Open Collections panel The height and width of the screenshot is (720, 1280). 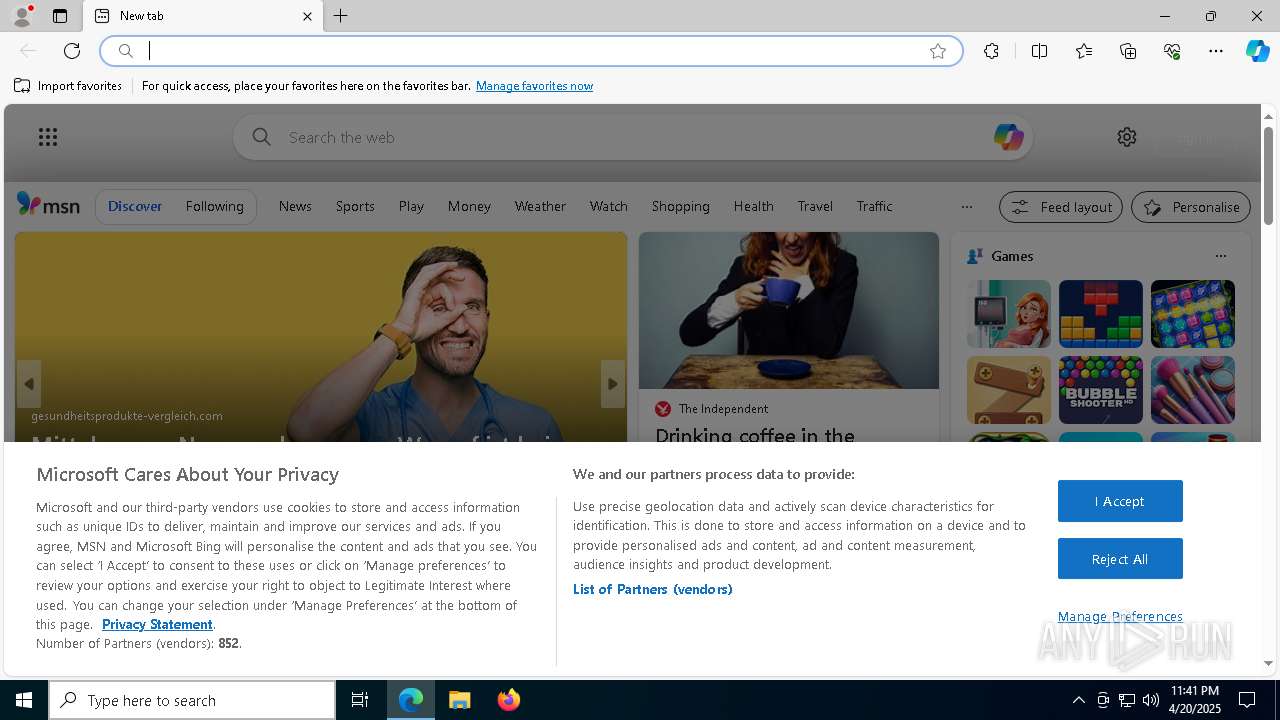1128,51
